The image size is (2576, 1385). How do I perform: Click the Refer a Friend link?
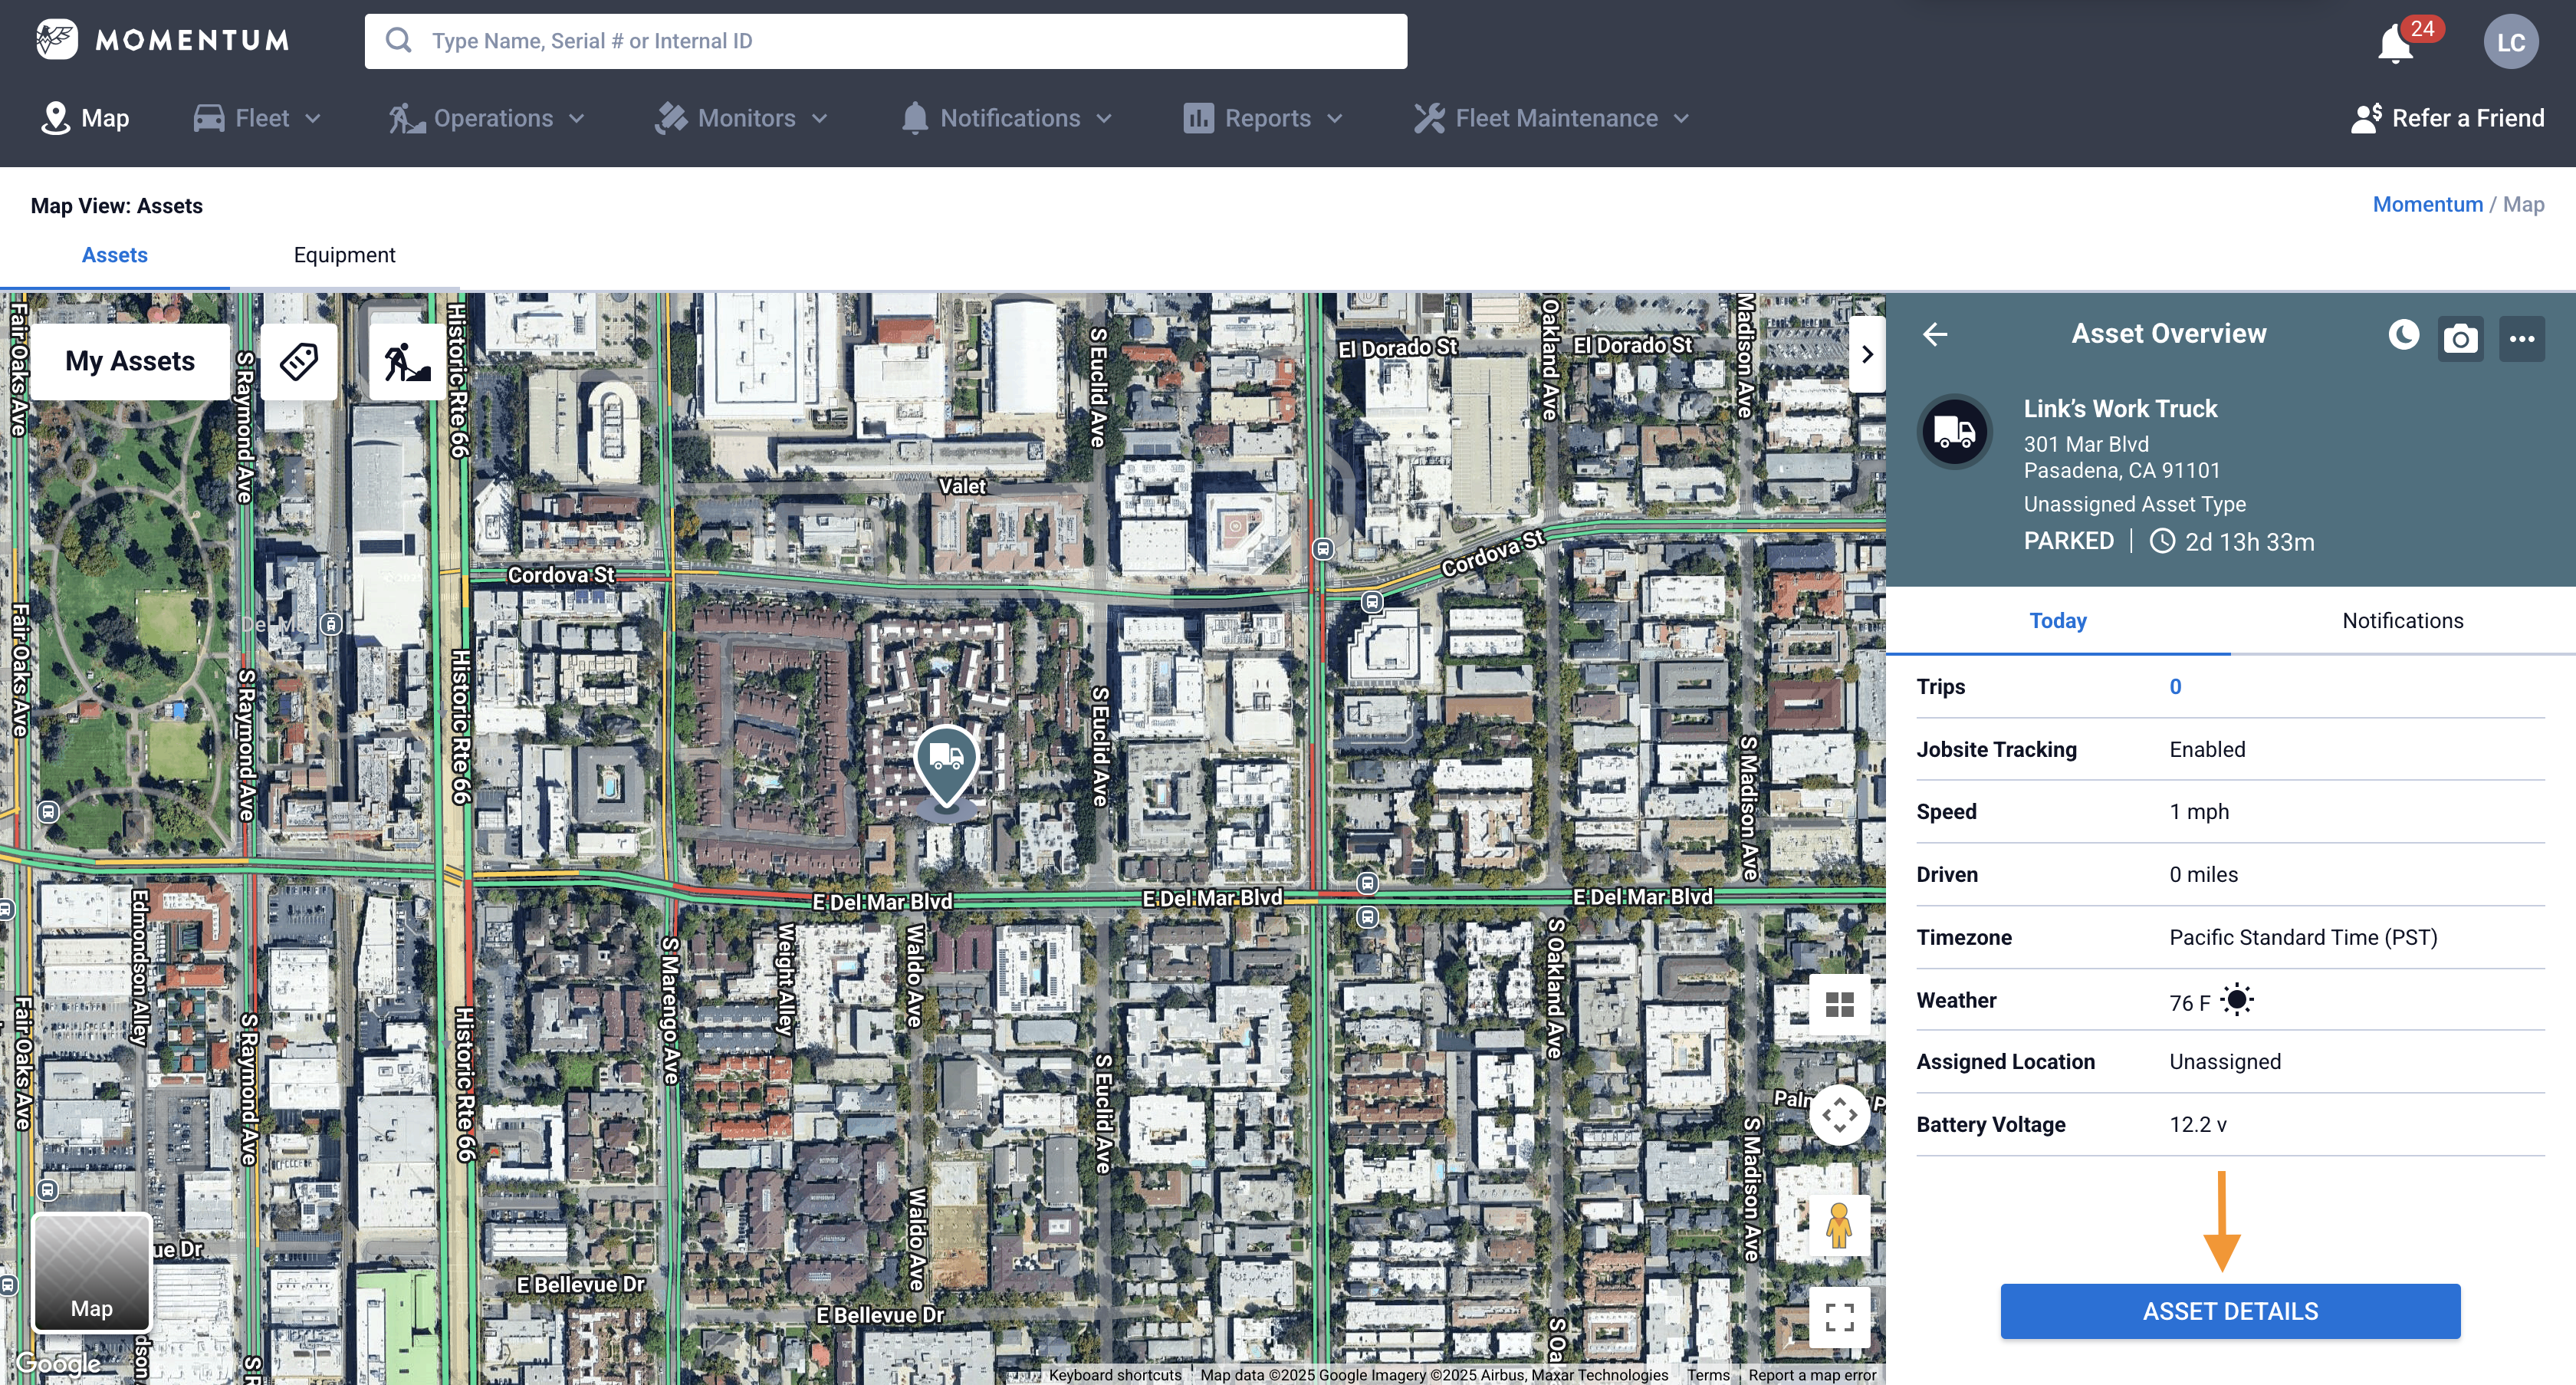(x=2448, y=117)
